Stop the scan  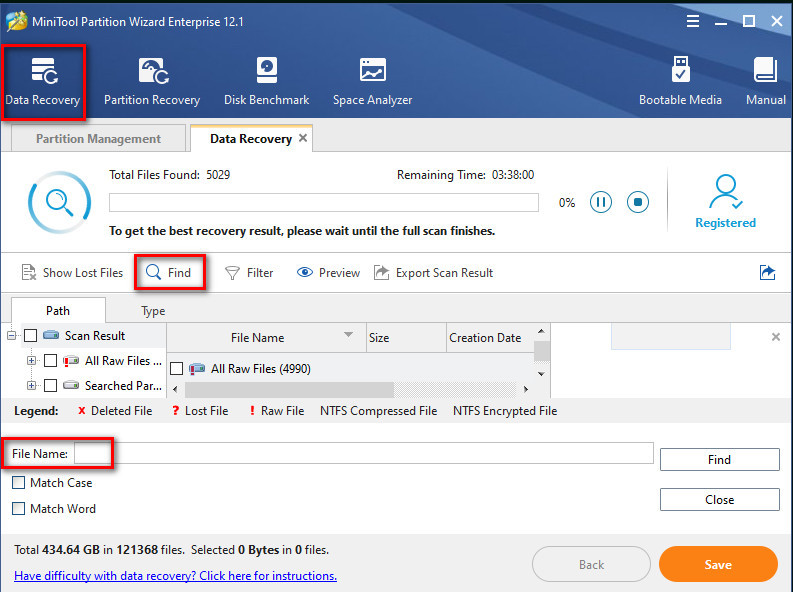click(x=638, y=202)
